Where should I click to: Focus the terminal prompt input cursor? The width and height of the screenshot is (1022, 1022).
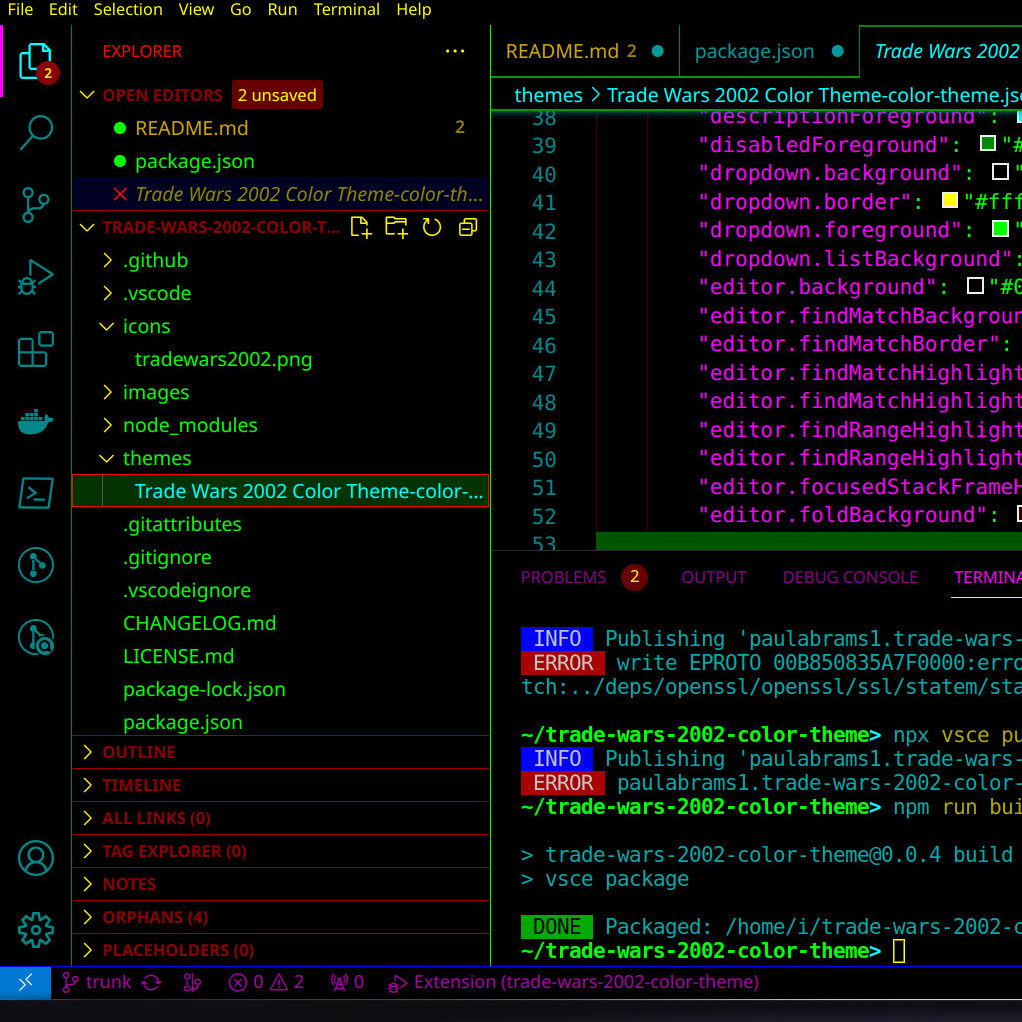[899, 951]
